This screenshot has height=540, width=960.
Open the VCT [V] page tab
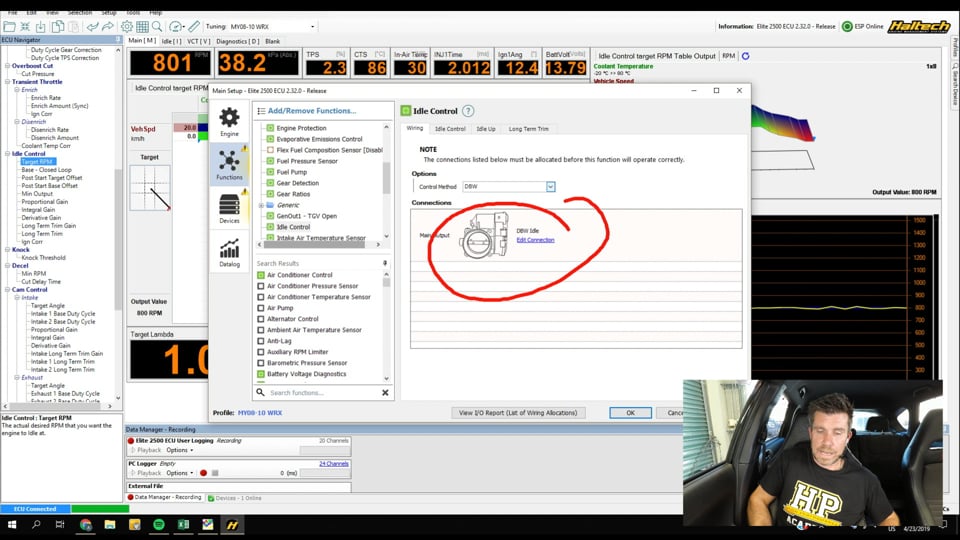(198, 41)
